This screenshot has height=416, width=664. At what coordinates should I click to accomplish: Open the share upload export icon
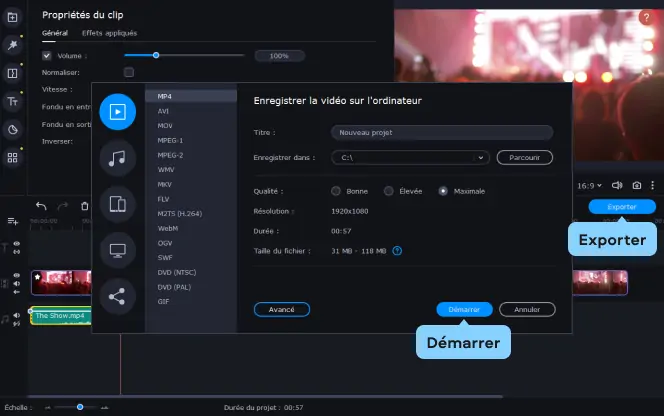click(x=117, y=297)
